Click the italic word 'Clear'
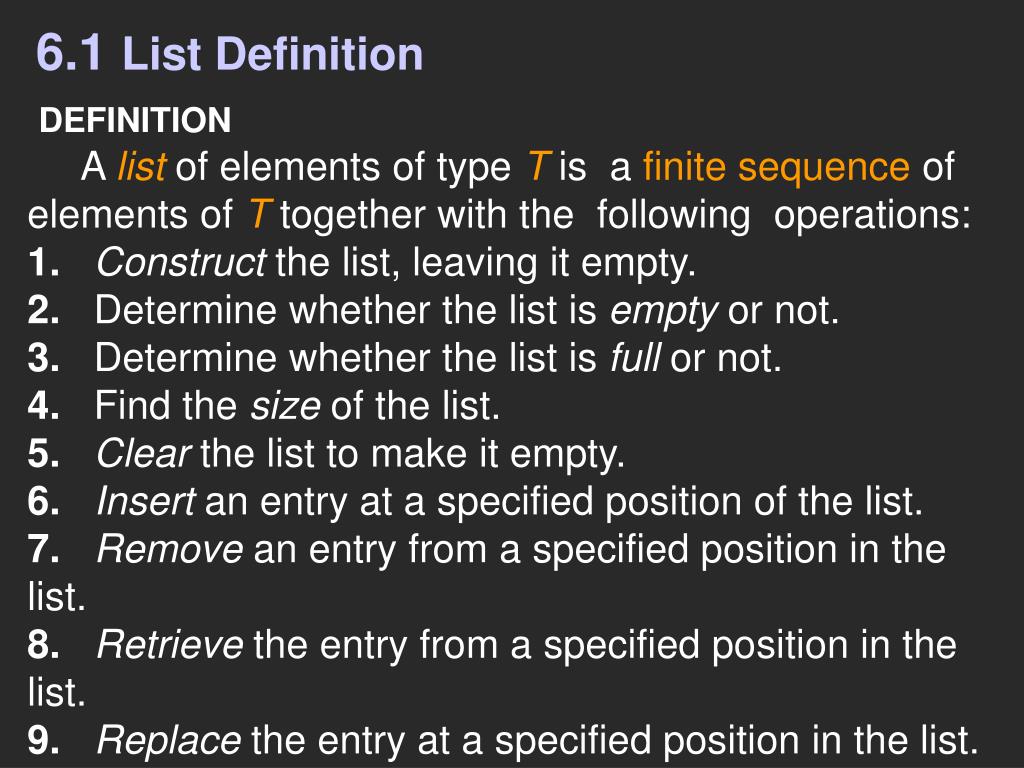 click(144, 453)
